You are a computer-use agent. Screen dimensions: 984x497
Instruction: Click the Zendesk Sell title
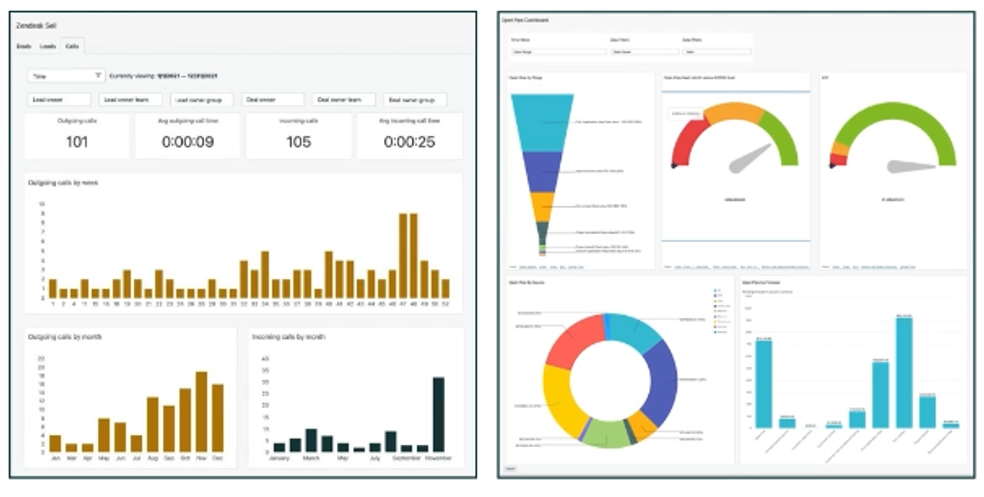[x=36, y=26]
